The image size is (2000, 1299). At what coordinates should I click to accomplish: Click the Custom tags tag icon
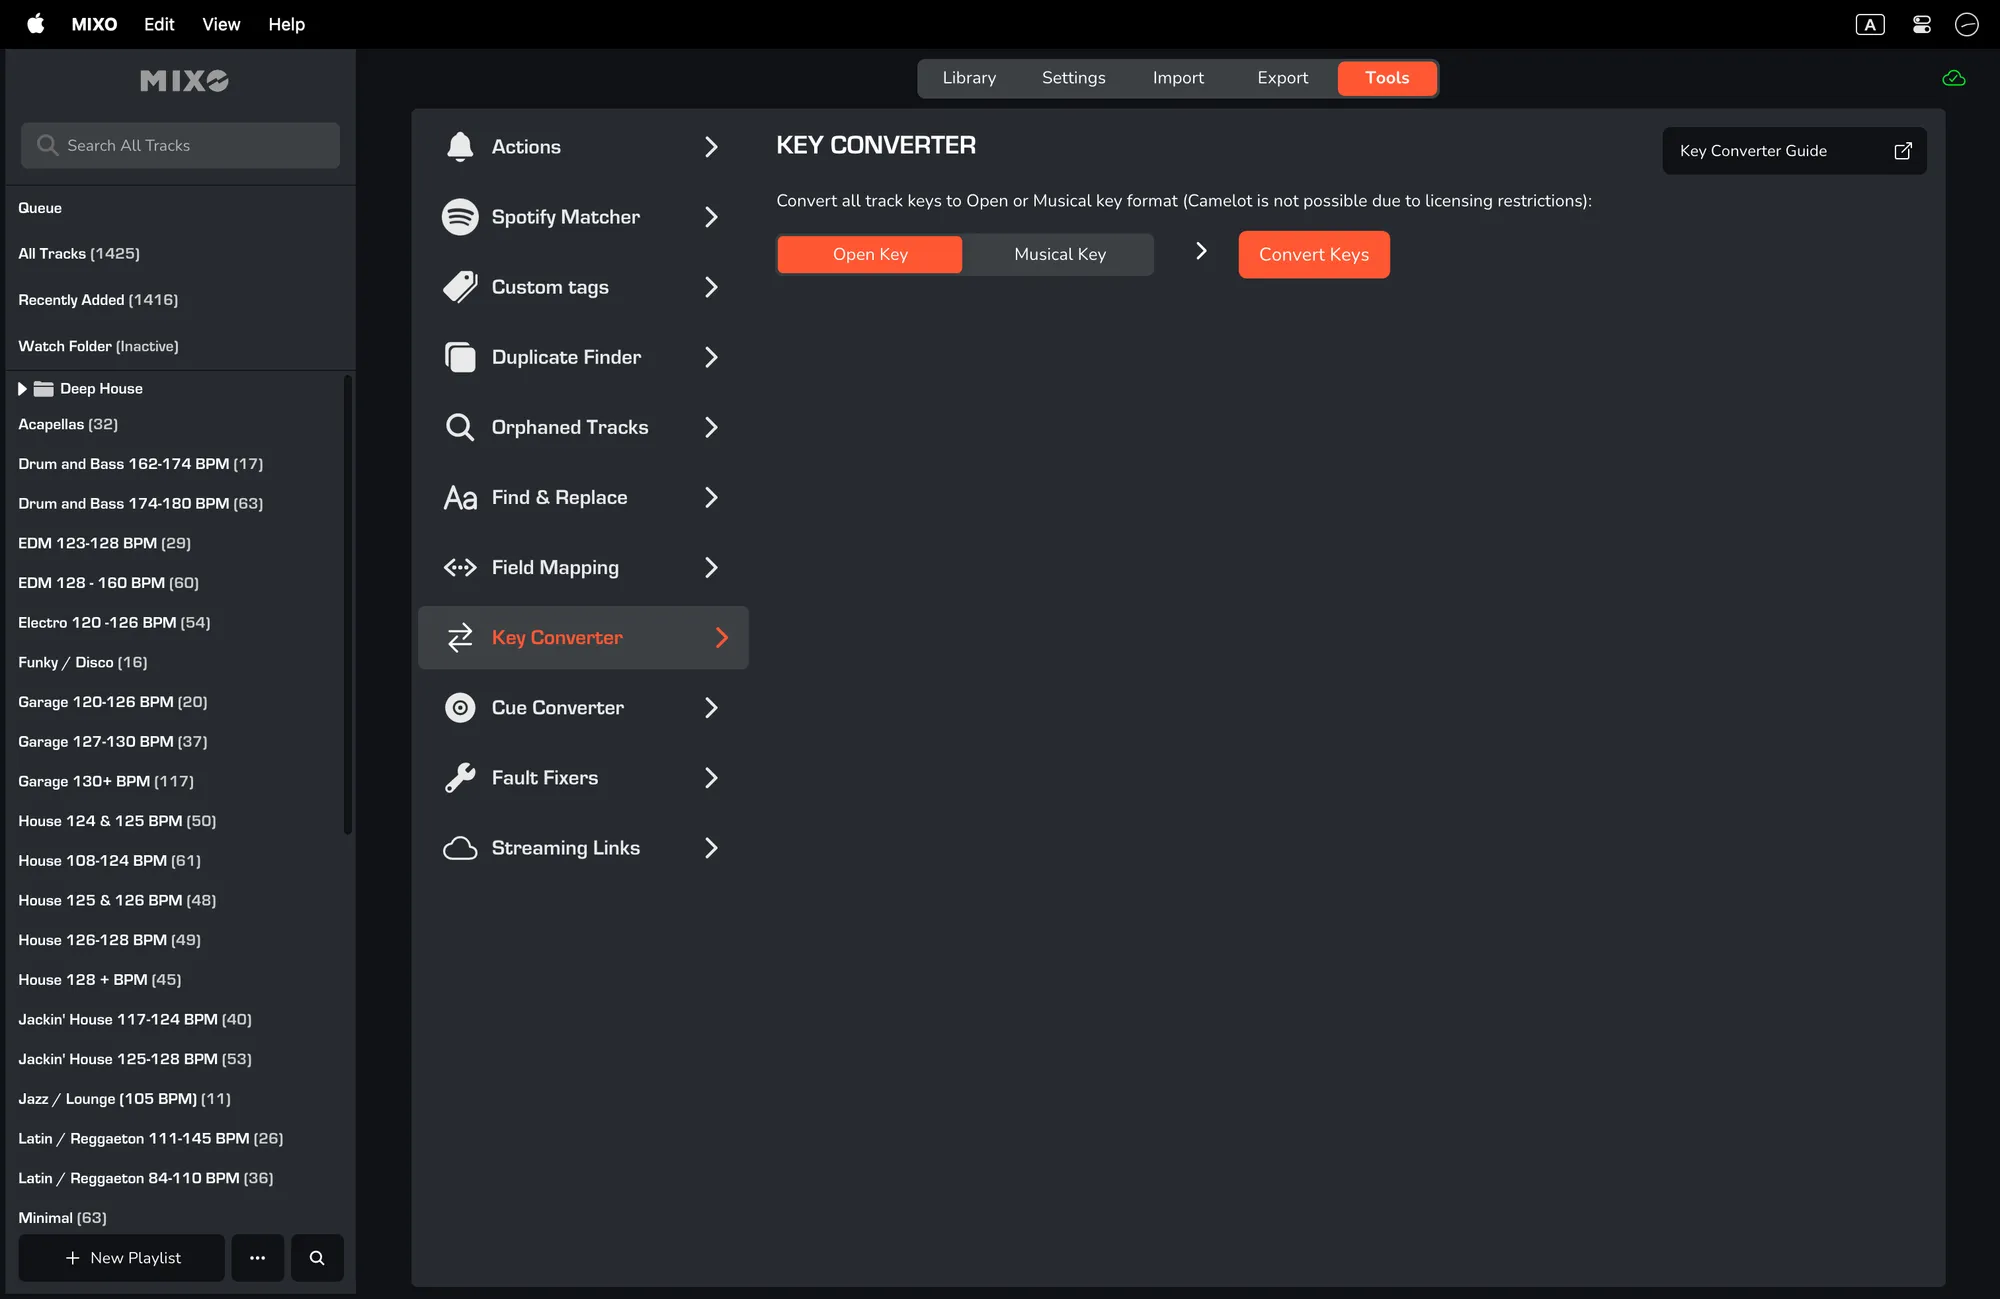click(460, 287)
